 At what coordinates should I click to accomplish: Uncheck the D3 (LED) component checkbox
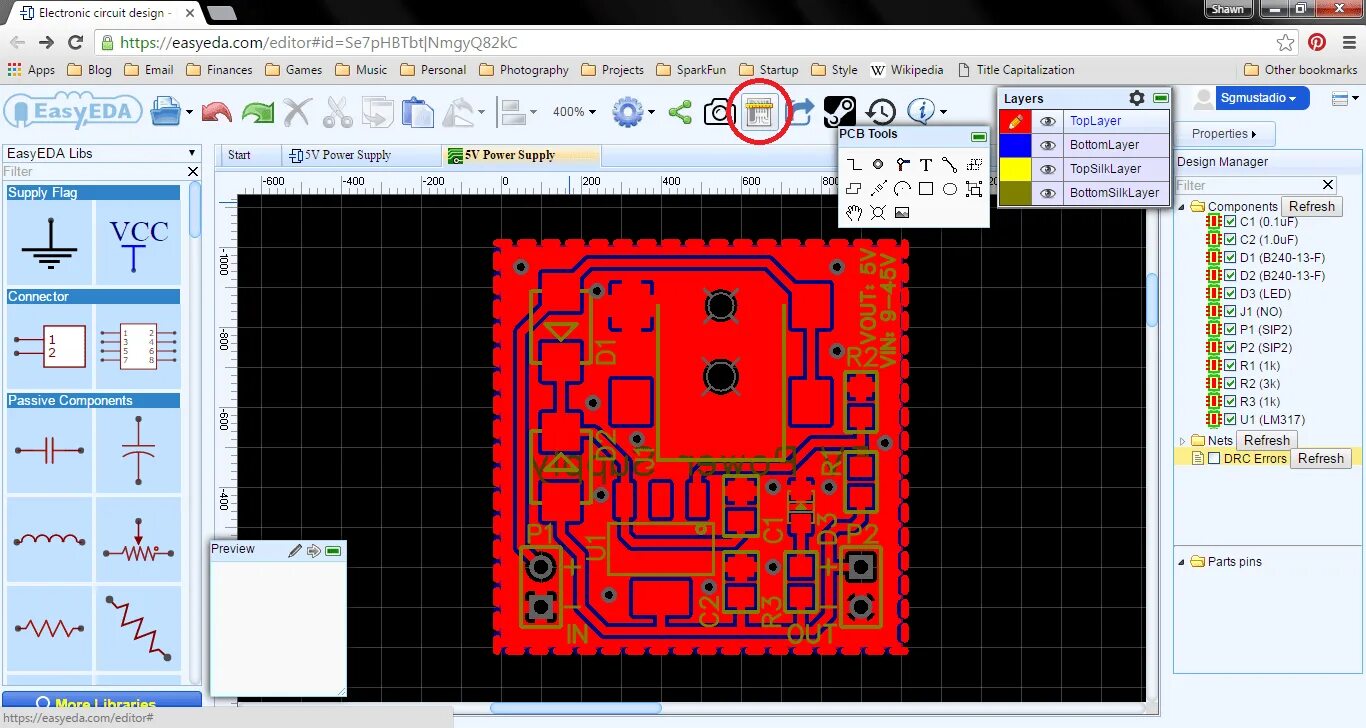[1230, 294]
